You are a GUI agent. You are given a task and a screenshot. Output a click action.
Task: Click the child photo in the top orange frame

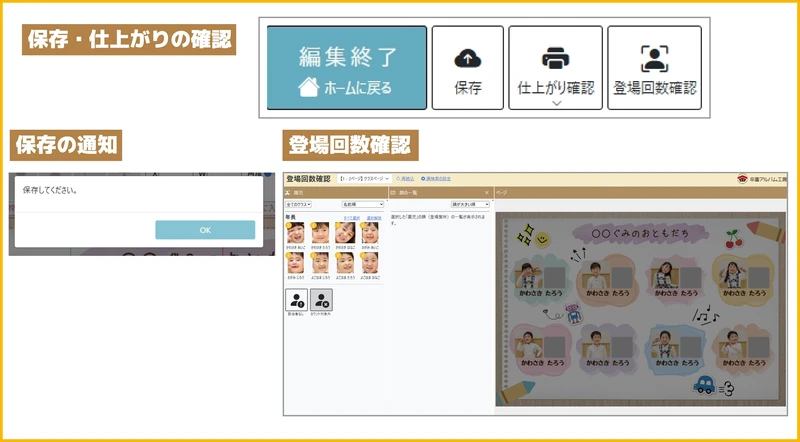click(x=595, y=276)
